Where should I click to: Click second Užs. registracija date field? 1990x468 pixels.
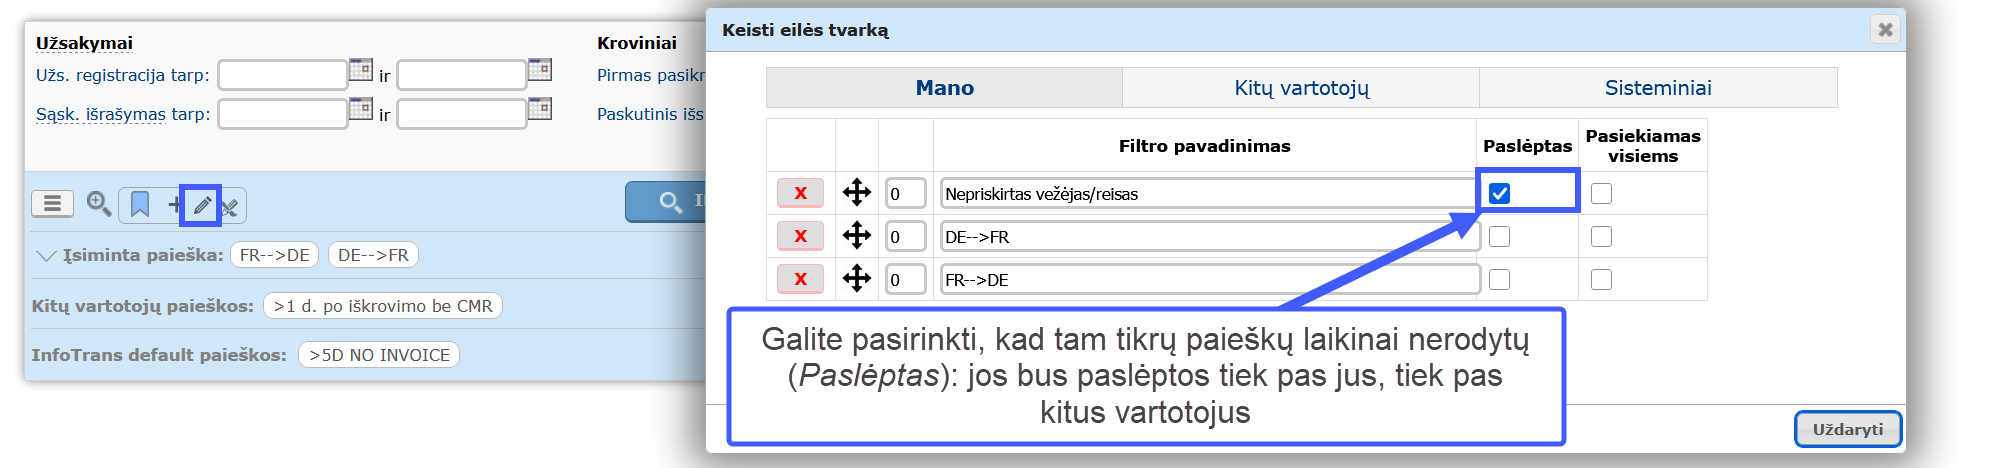coord(462,75)
